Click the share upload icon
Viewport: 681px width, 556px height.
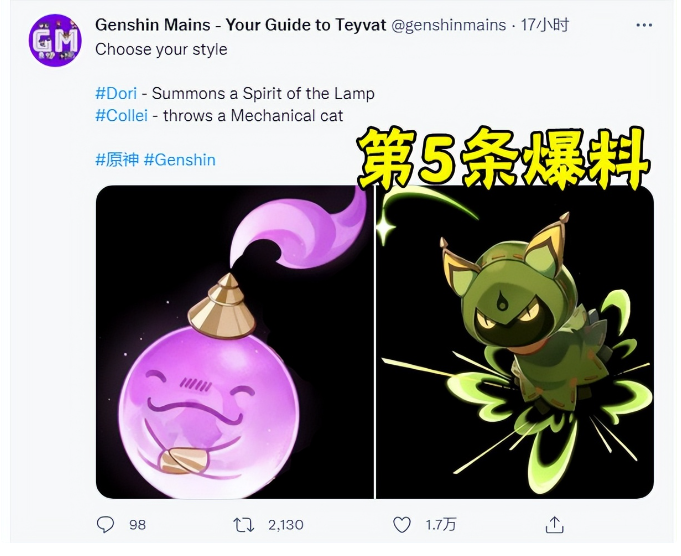pyautogui.click(x=555, y=525)
